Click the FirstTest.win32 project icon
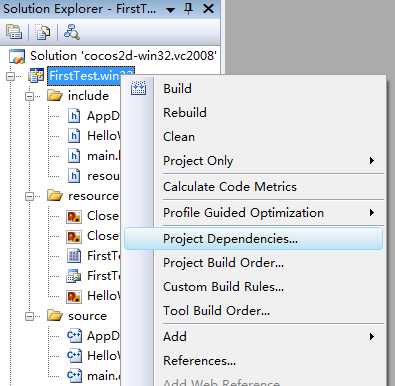395x386 pixels. 36,76
